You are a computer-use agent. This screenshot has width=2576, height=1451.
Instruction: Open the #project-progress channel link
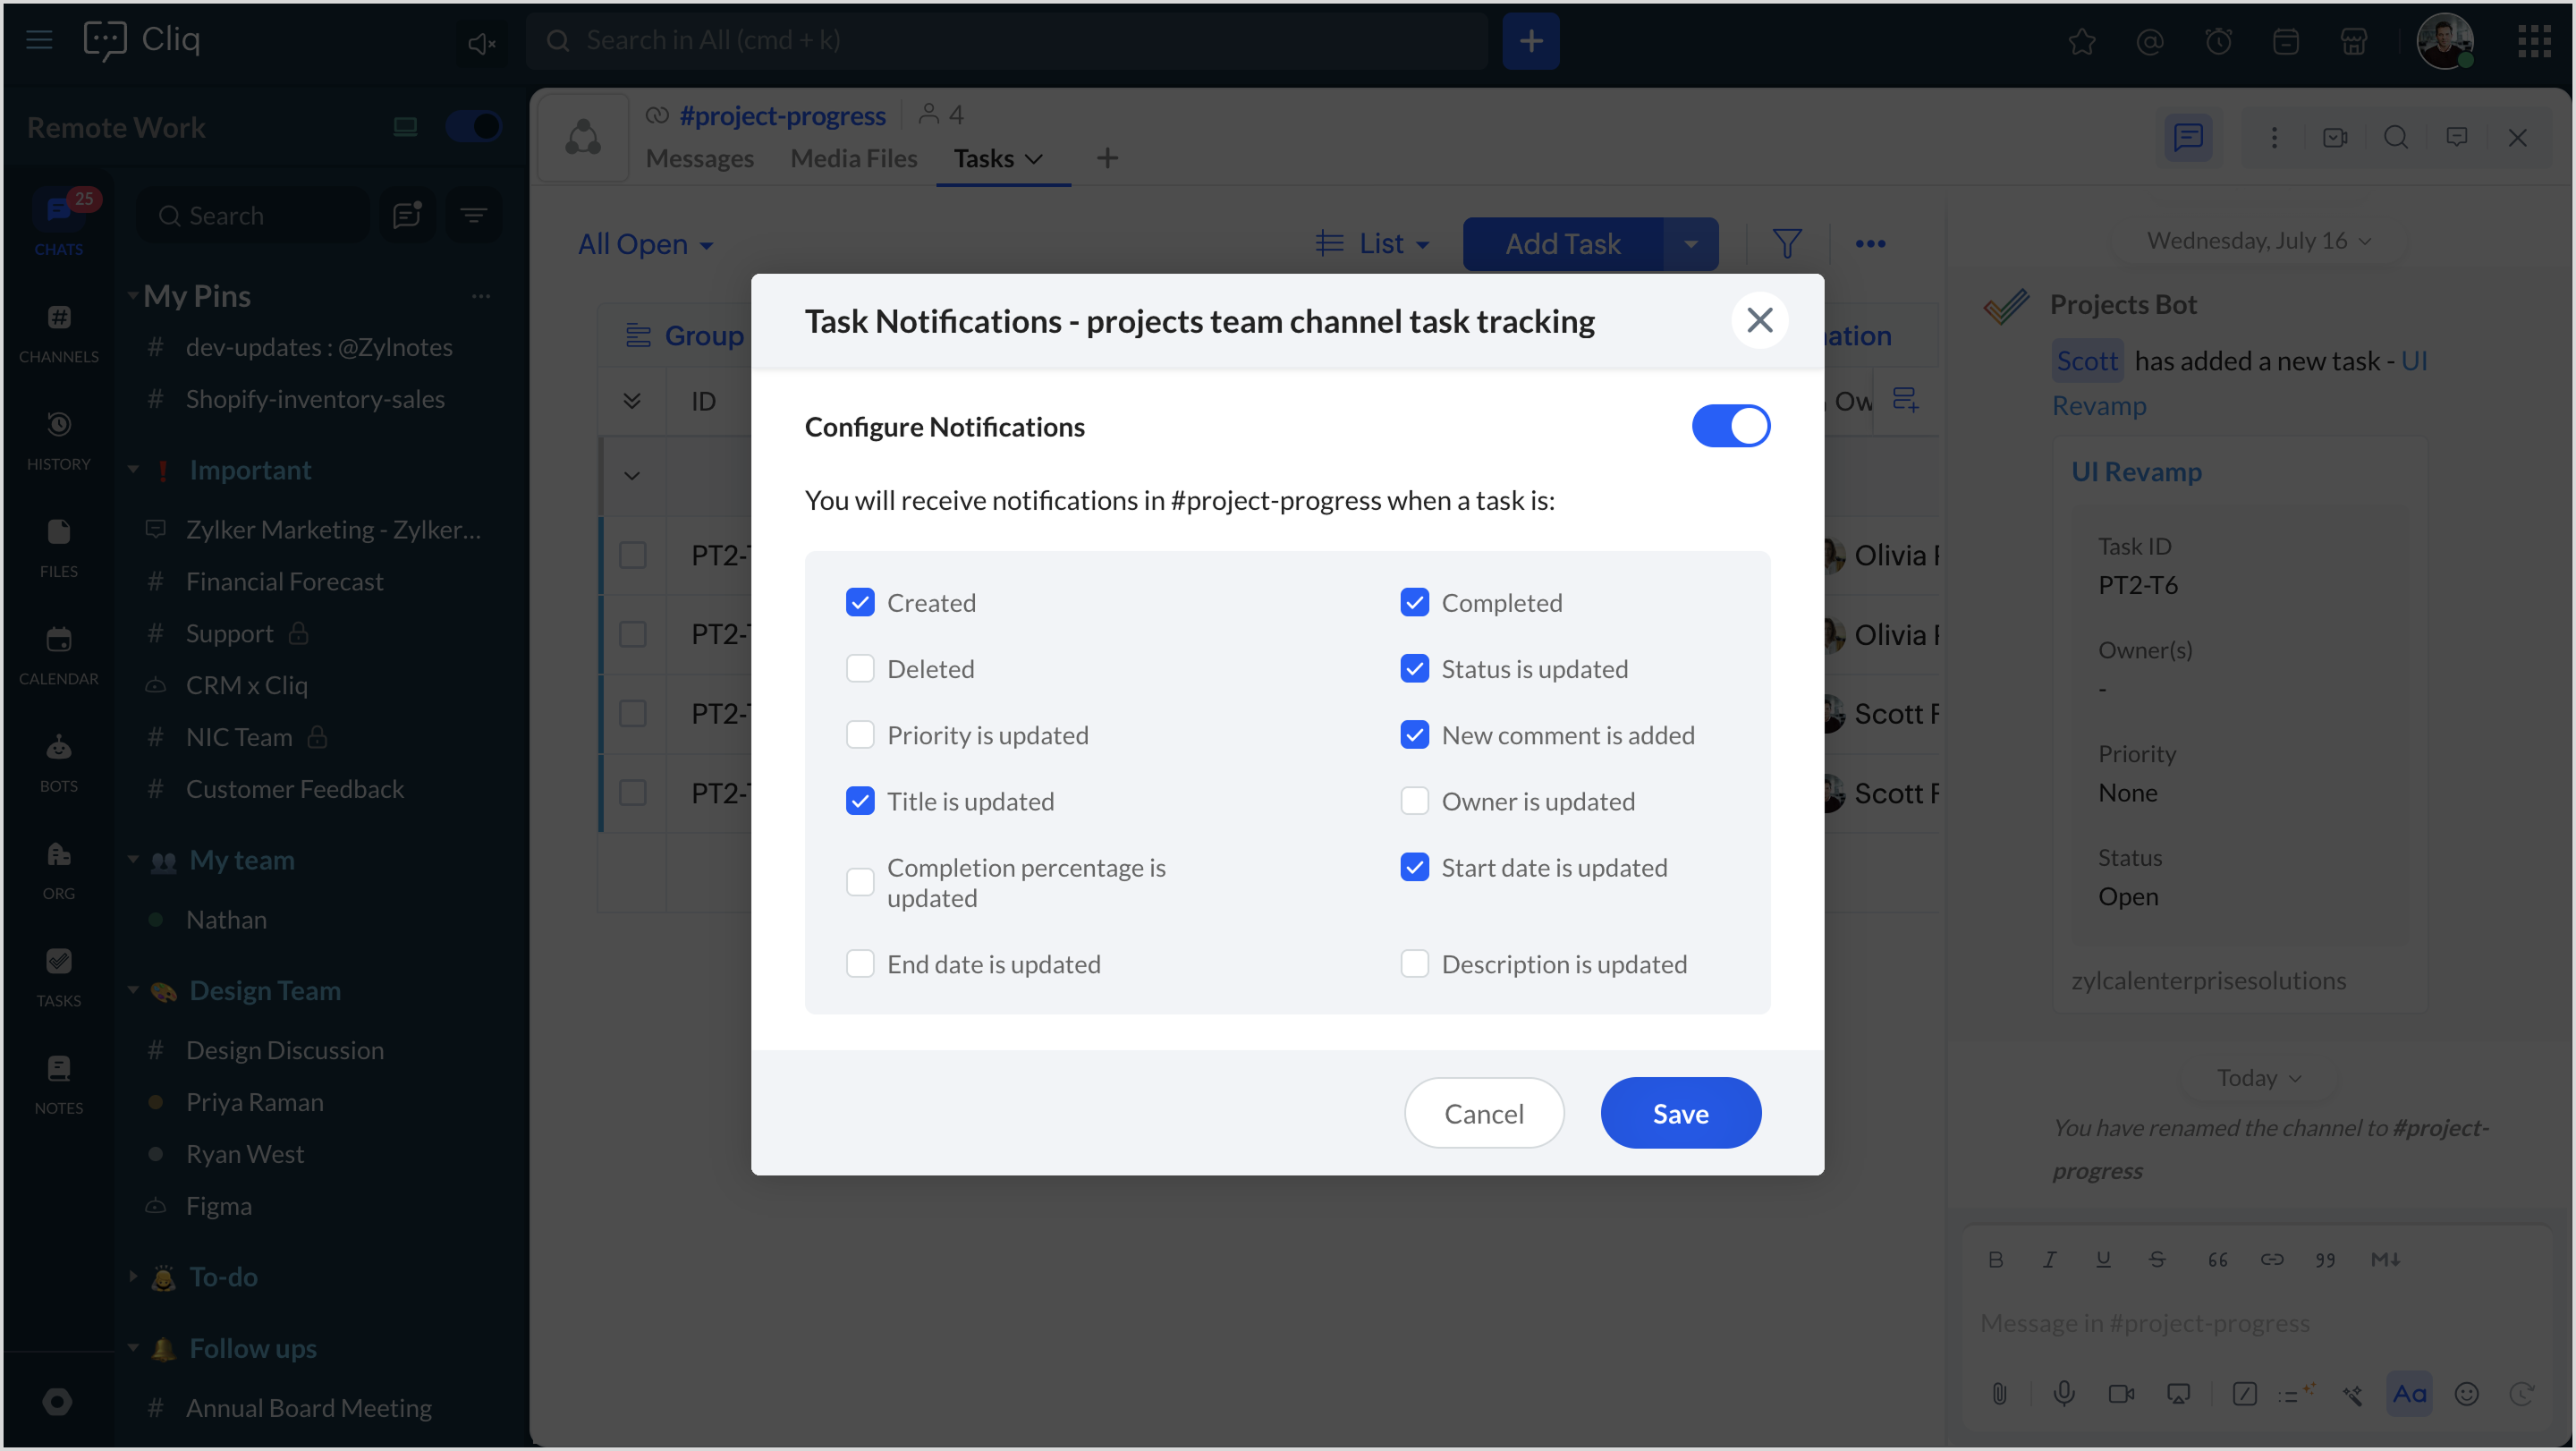pos(782,116)
